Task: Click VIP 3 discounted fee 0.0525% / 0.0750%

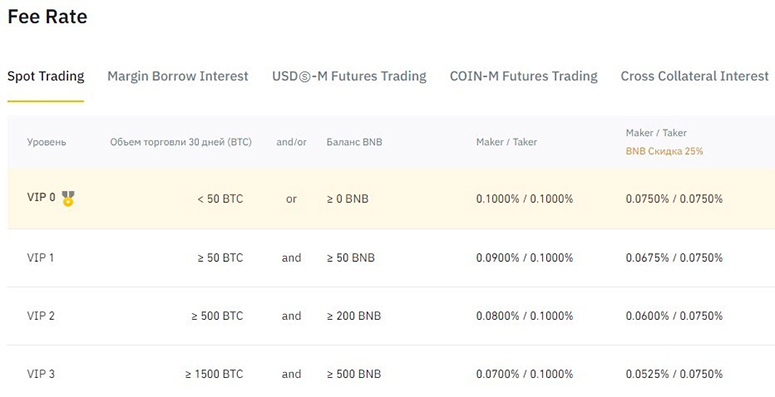Action: tap(674, 374)
